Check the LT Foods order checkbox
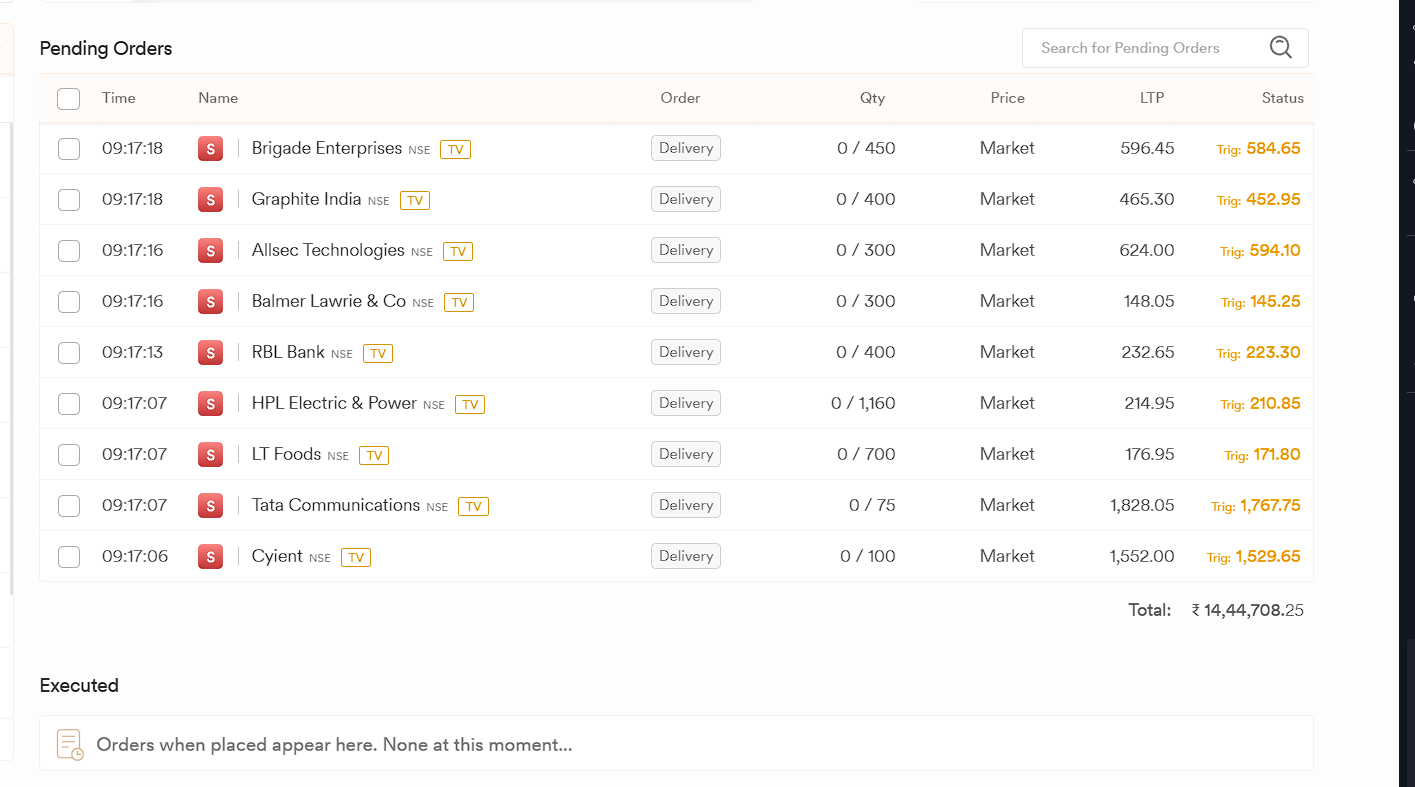The image size is (1415, 787). [69, 455]
